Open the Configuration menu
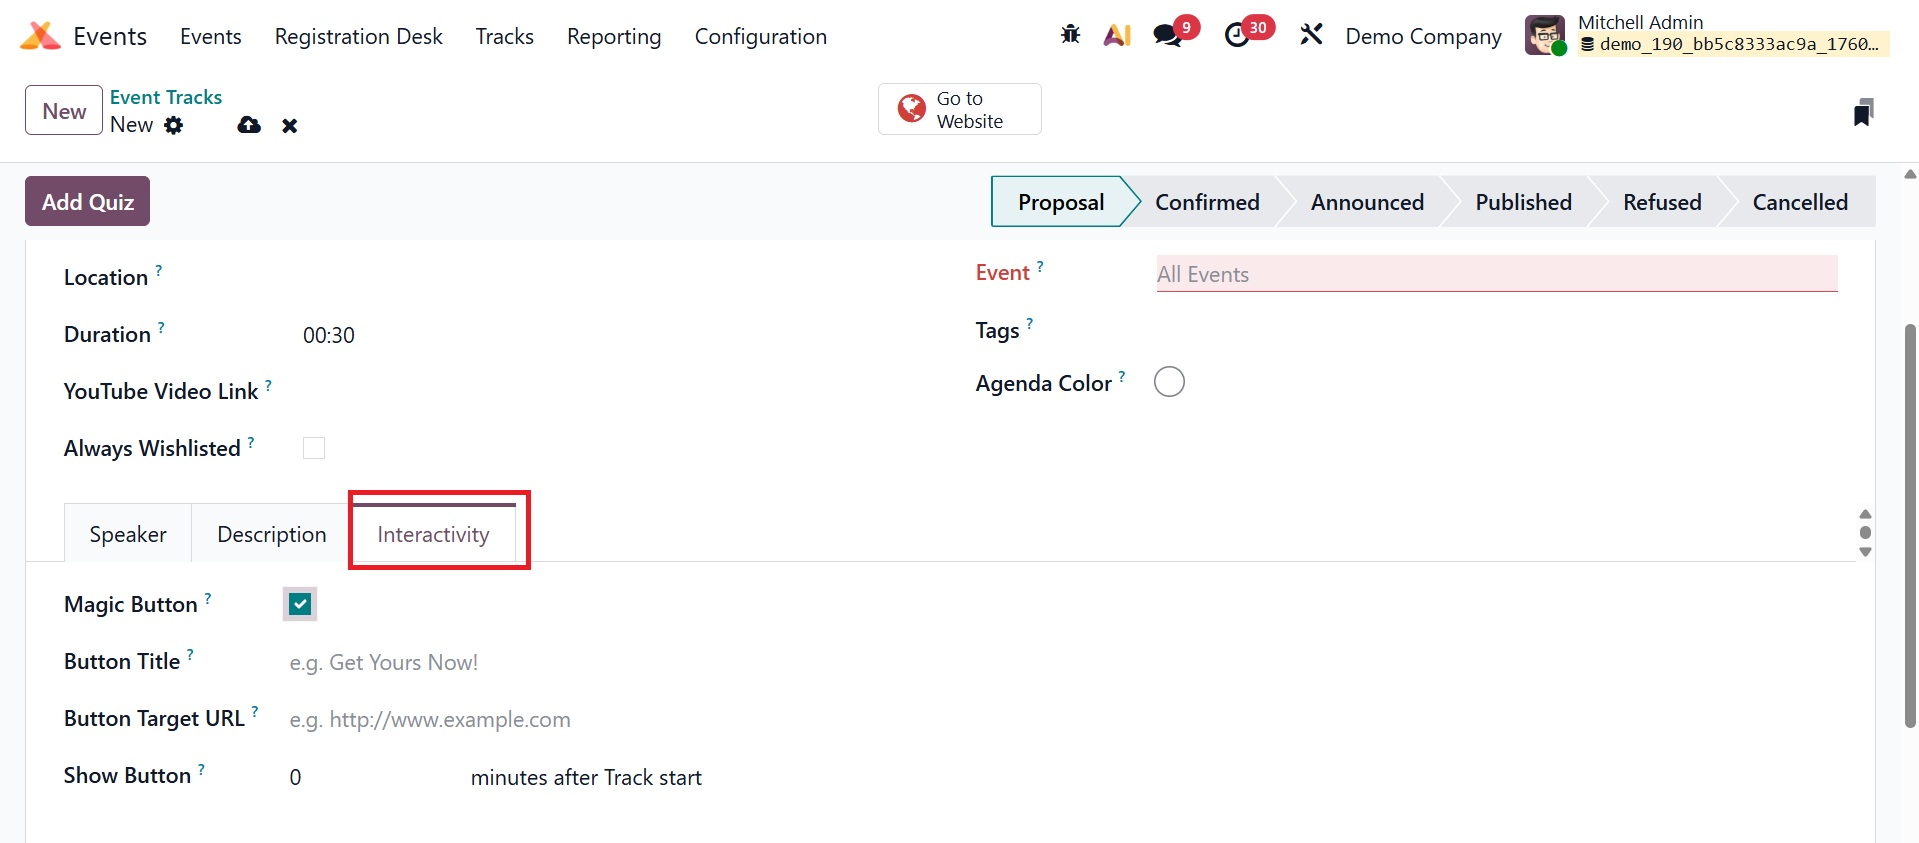Image resolution: width=1919 pixels, height=843 pixels. coord(760,37)
